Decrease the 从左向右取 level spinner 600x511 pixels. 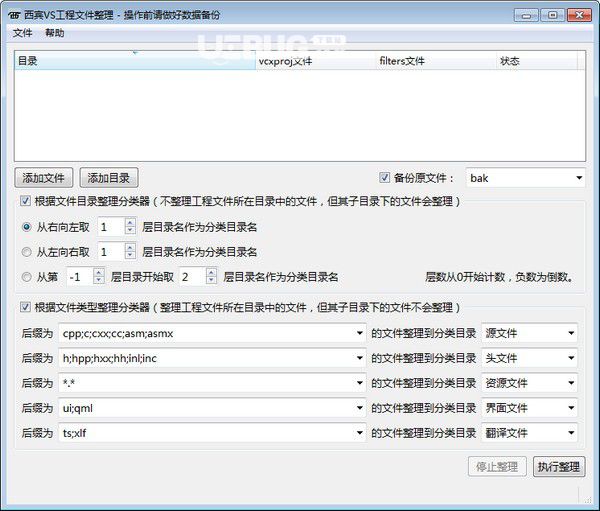(x=130, y=256)
